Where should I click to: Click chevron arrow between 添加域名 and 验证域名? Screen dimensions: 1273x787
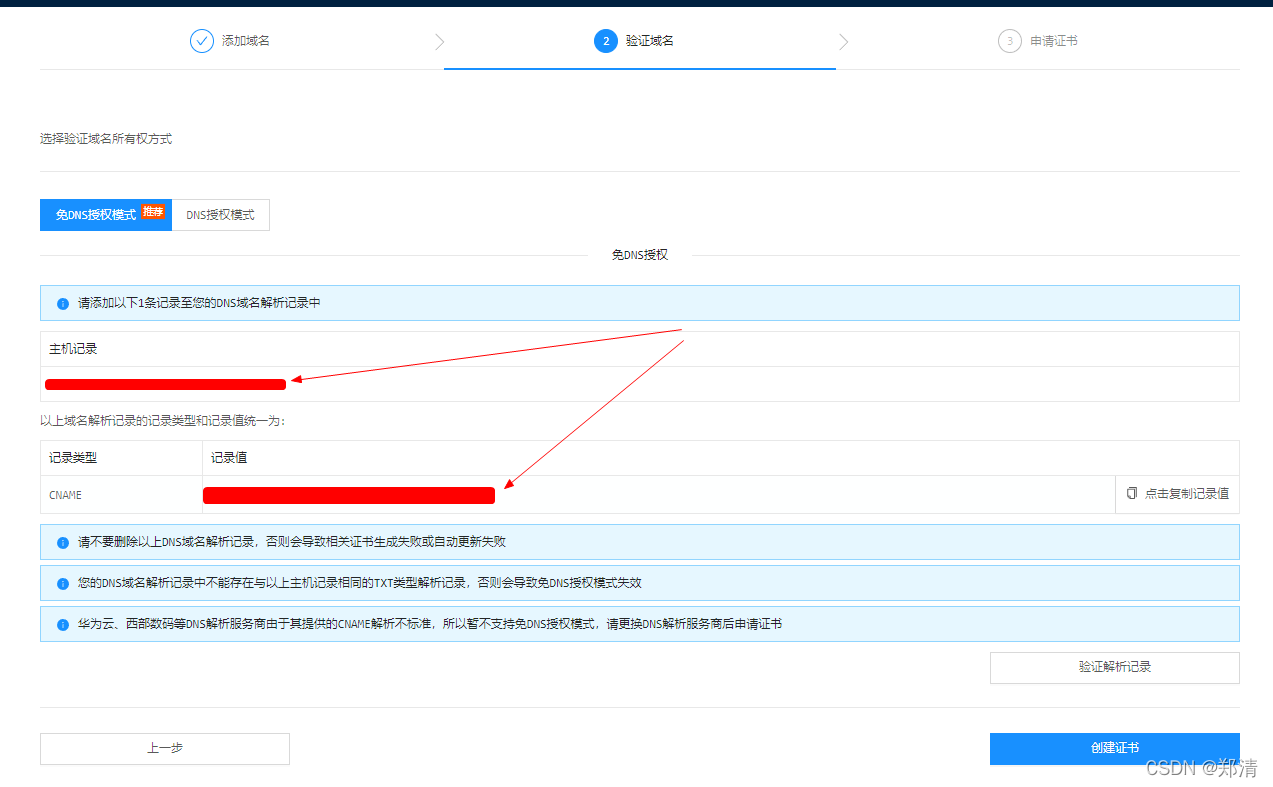point(440,42)
